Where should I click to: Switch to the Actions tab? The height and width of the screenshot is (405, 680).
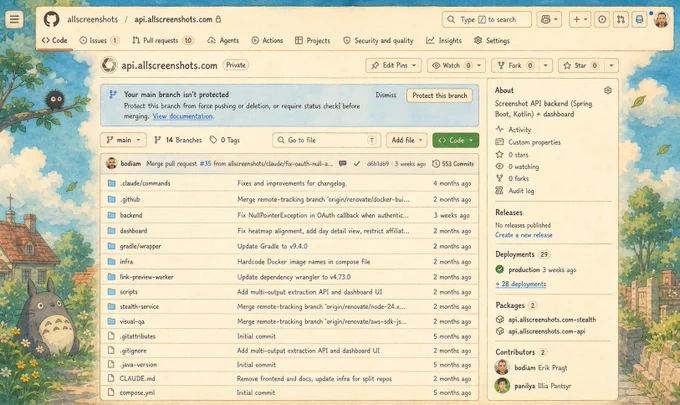pos(267,40)
